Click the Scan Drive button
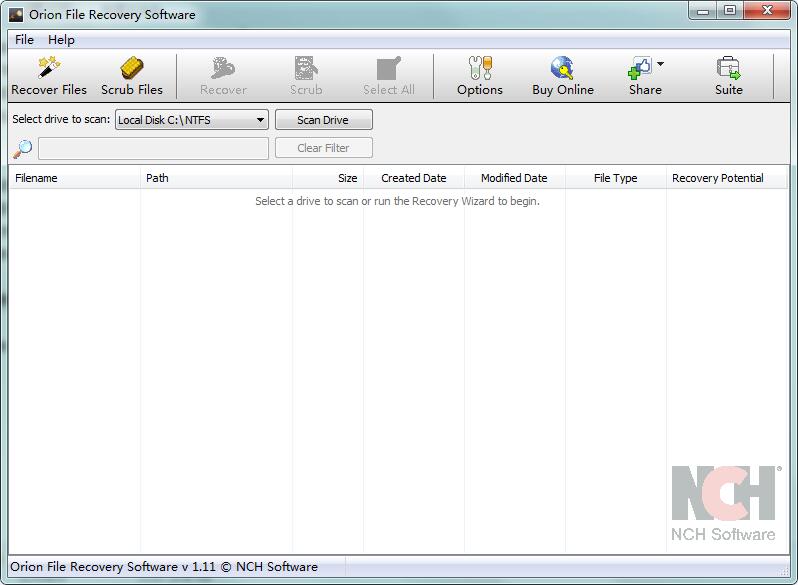 coord(323,120)
